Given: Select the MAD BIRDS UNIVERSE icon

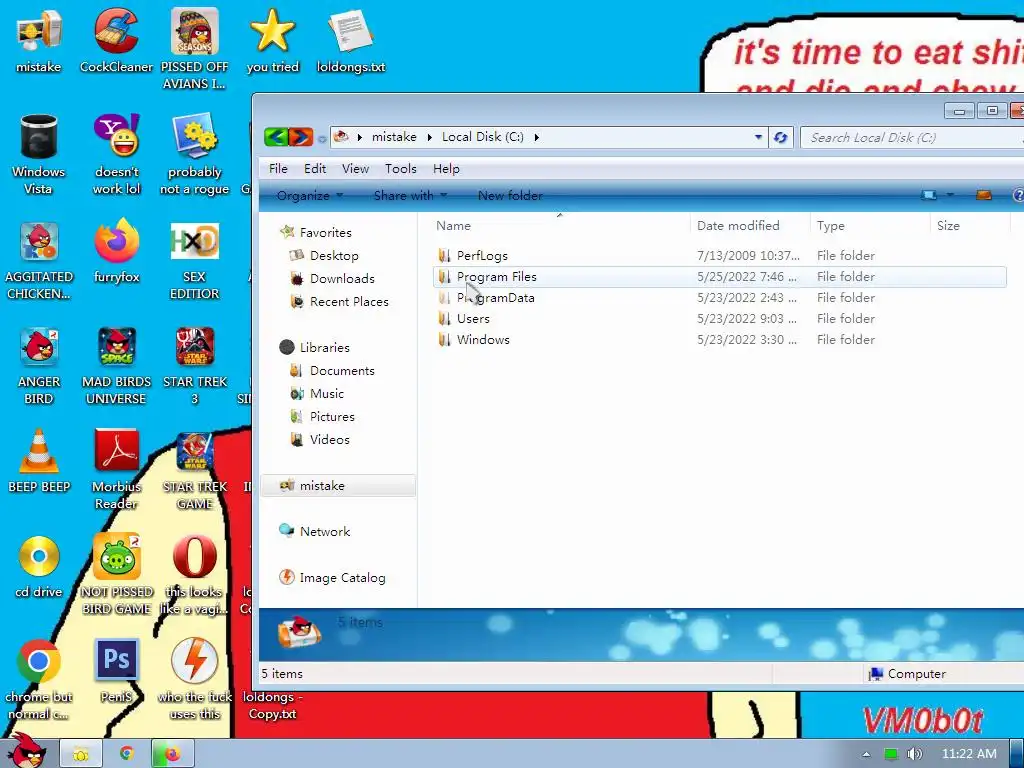Looking at the screenshot, I should (116, 365).
